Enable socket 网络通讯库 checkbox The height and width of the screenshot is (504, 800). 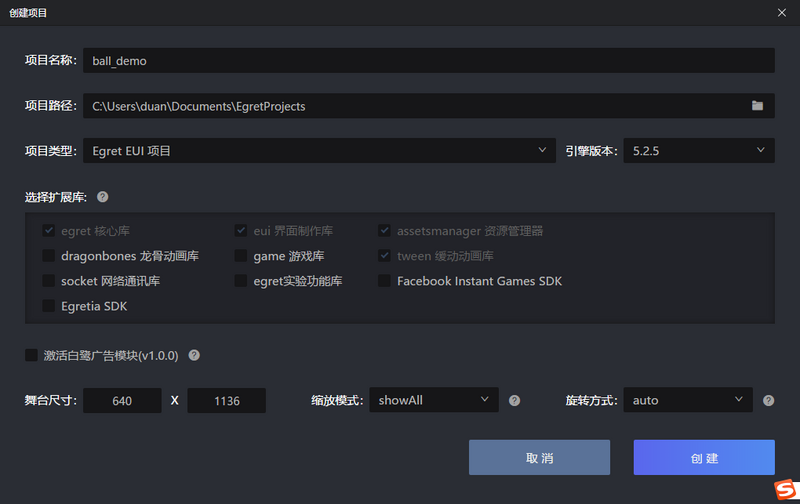tap(48, 281)
